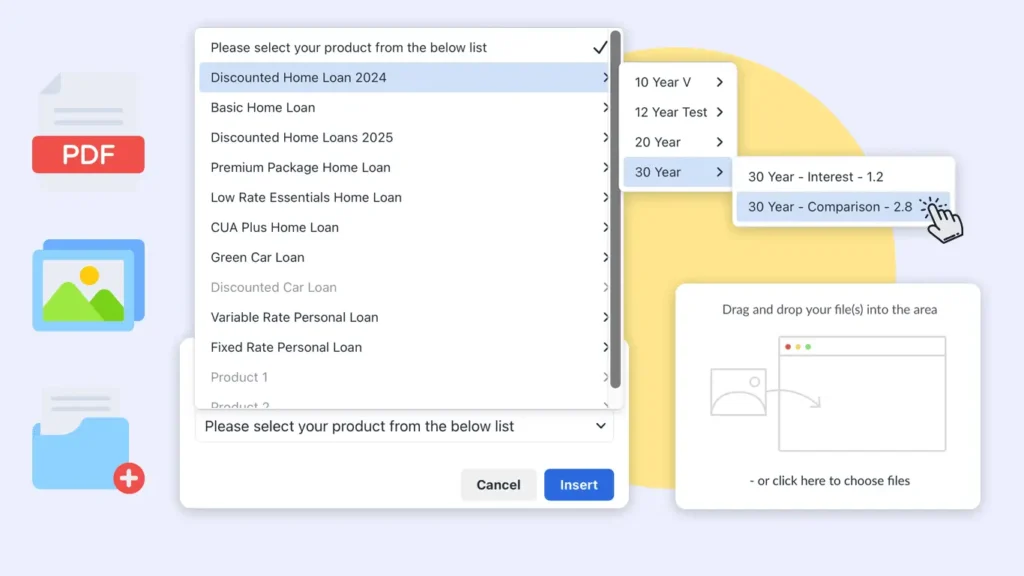The image size is (1024, 576).
Task: Pick CUA Plus Home Loan
Action: click(404, 227)
